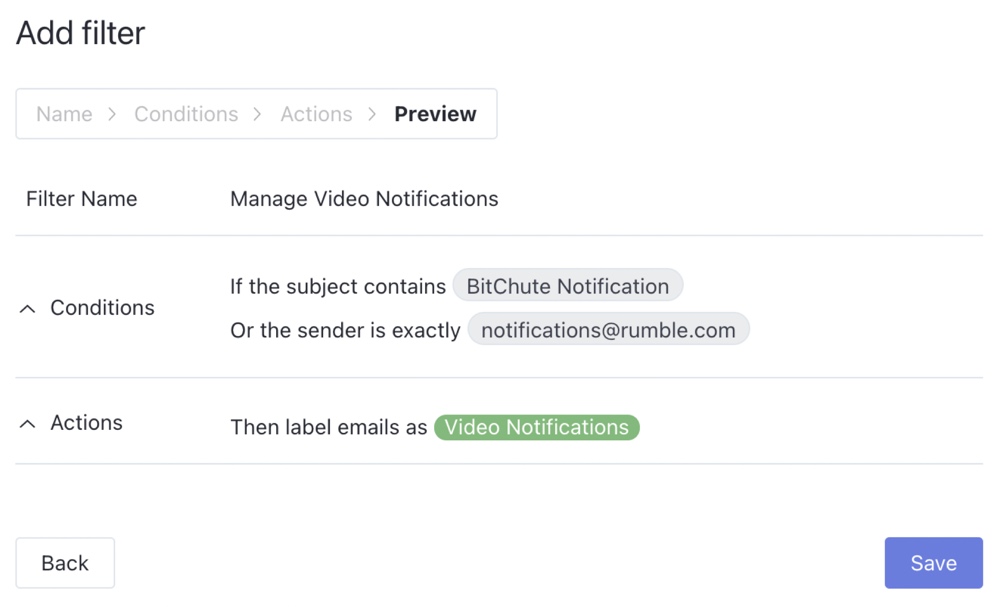Click the green Video Notifications label

(x=536, y=427)
